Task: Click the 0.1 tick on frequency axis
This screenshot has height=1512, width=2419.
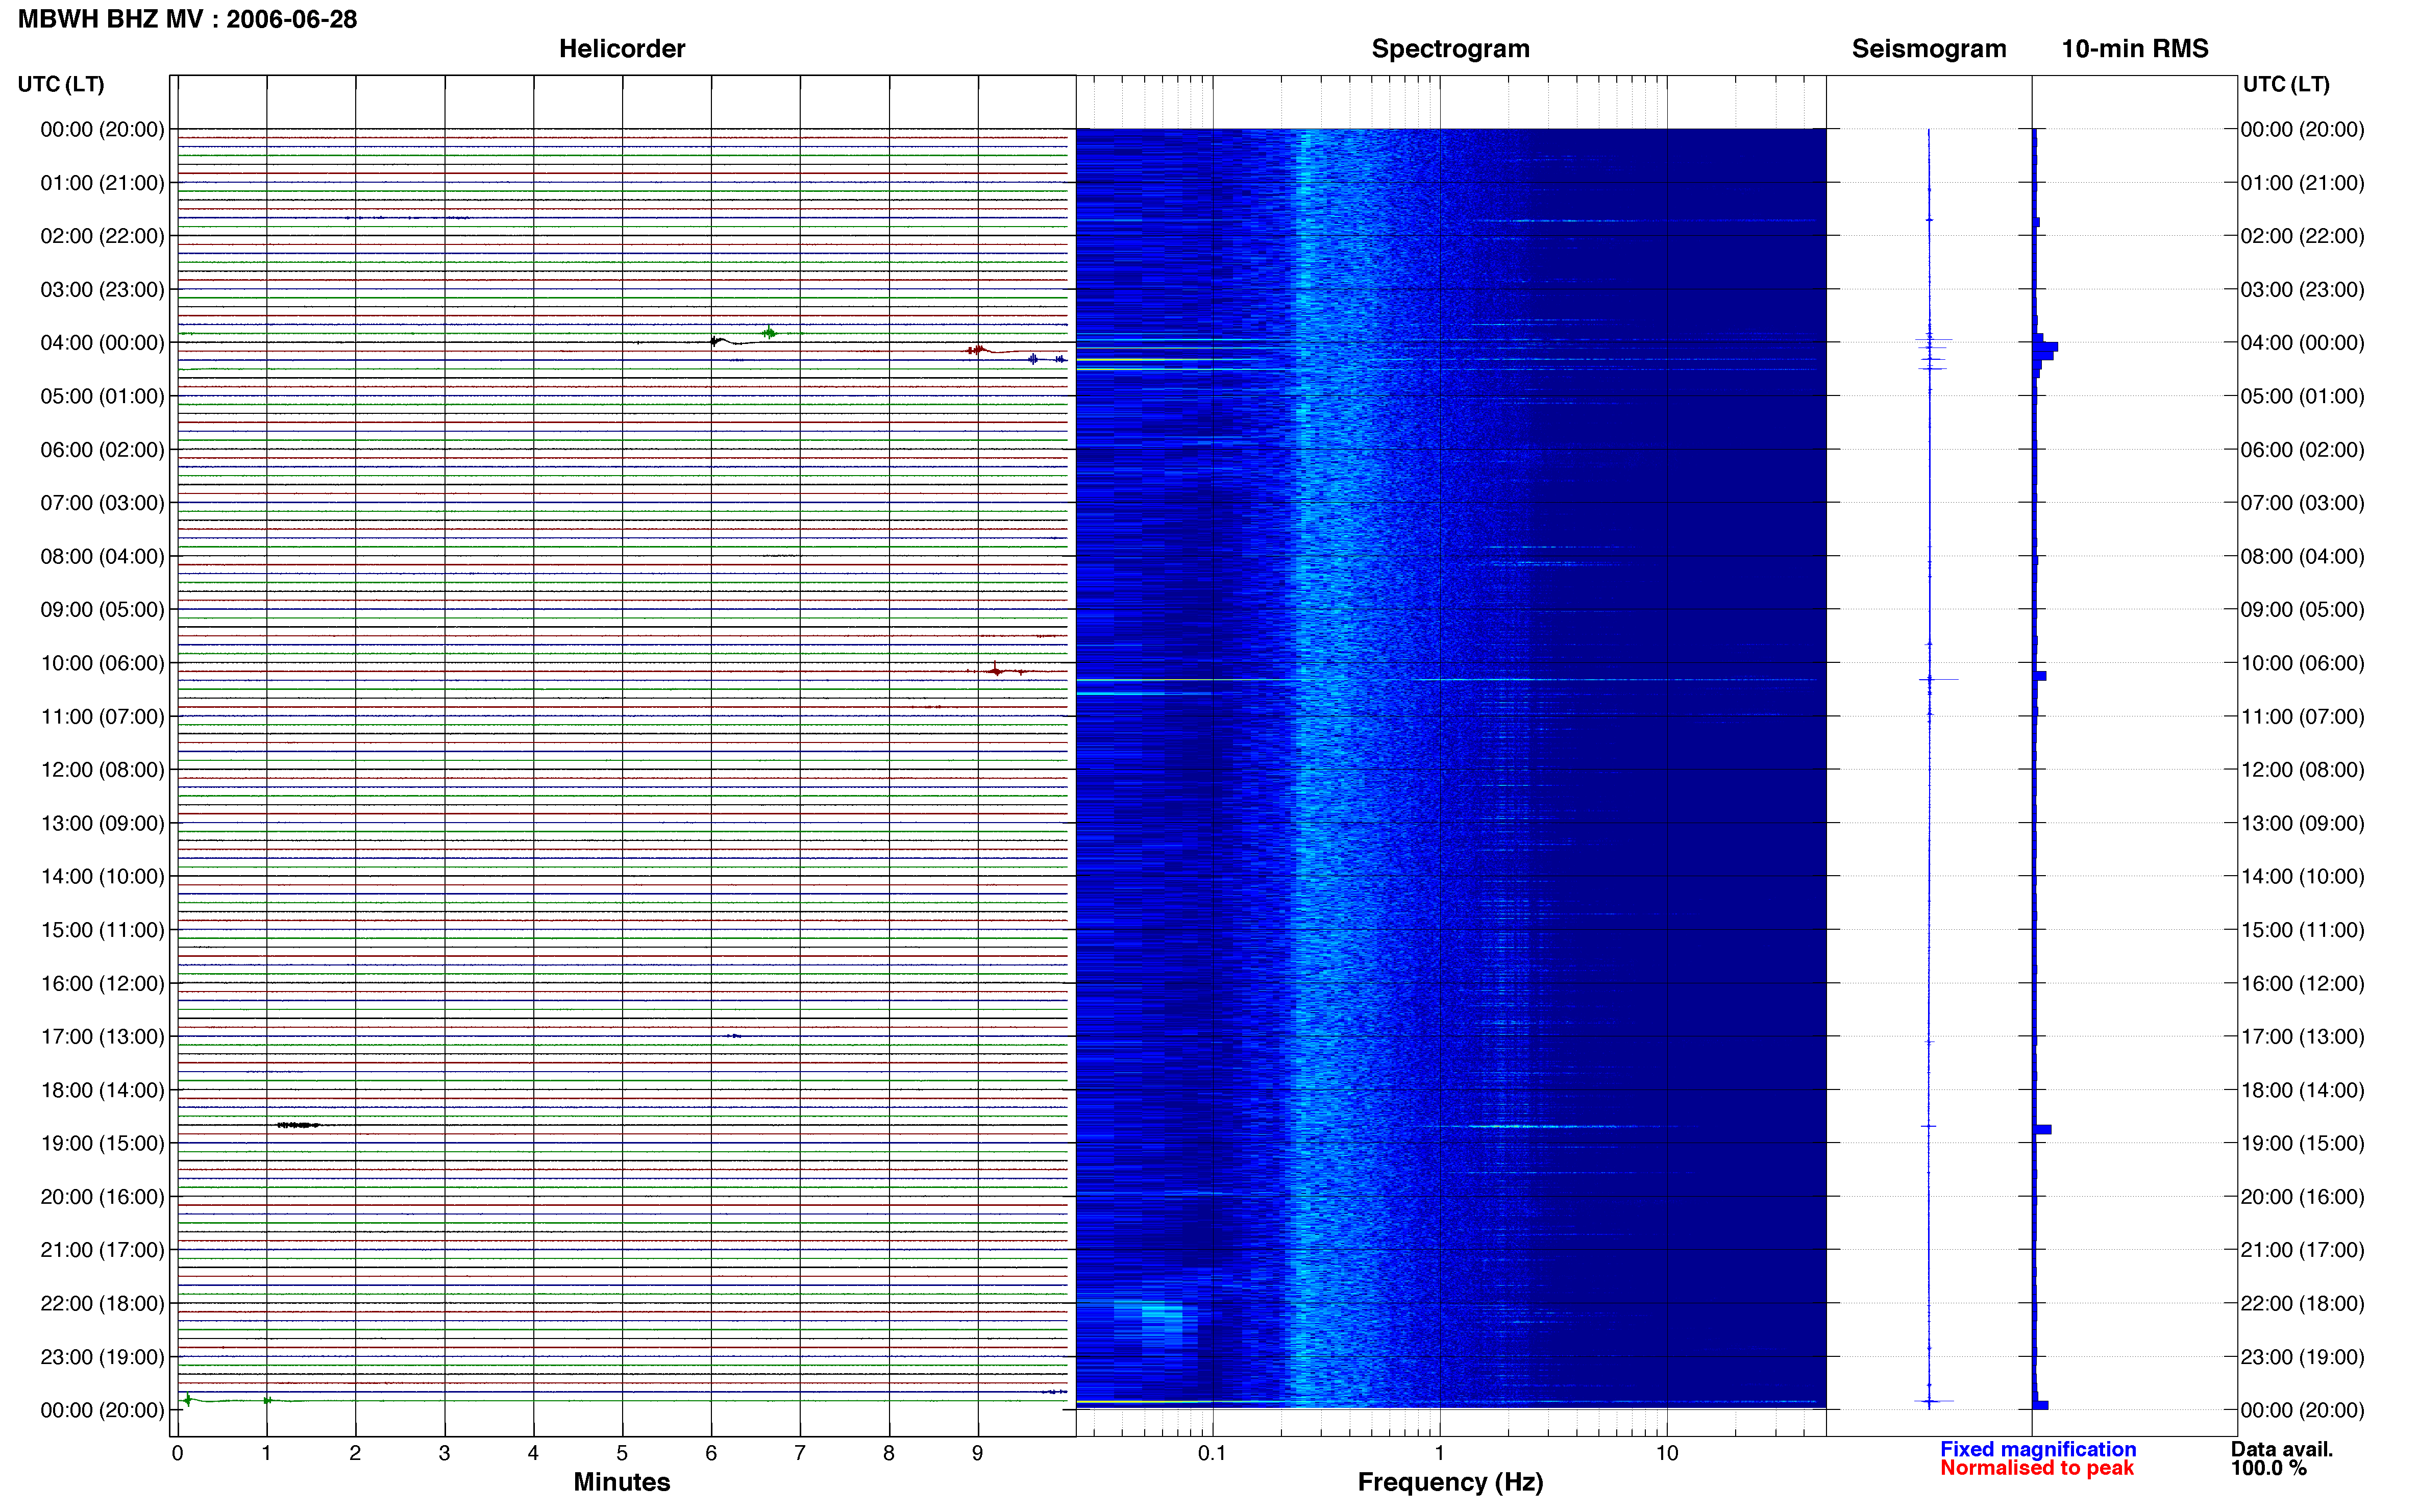Action: coord(1212,1453)
